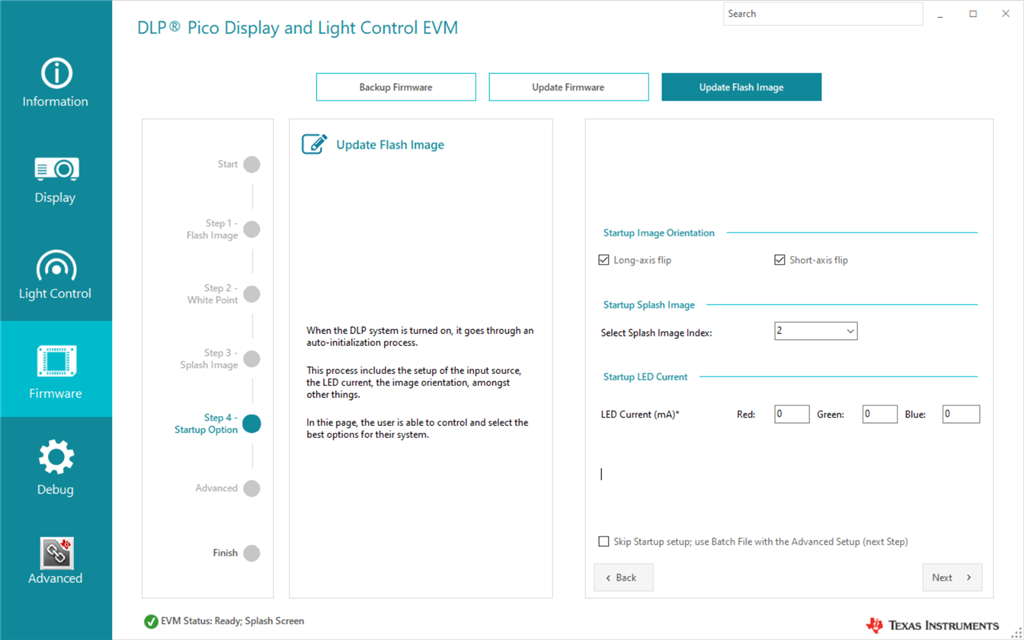Minimize the application window

tap(941, 14)
